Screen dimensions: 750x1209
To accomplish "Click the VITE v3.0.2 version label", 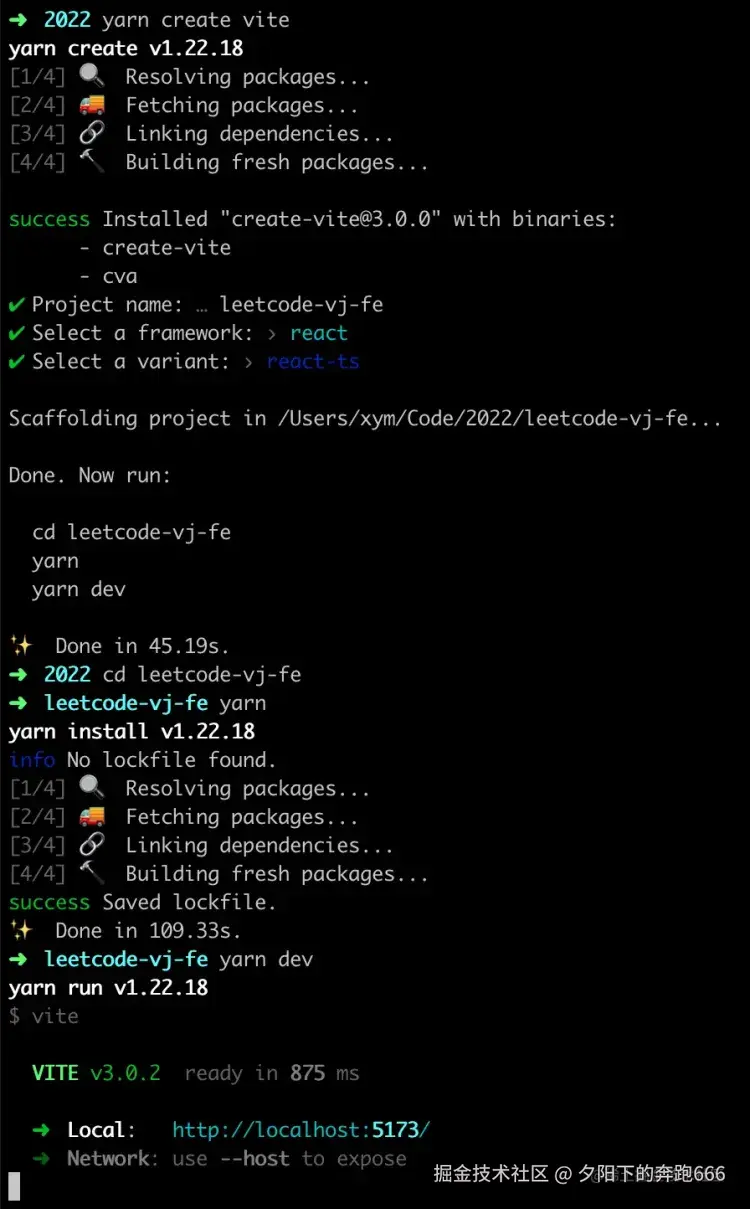I will (x=96, y=1073).
